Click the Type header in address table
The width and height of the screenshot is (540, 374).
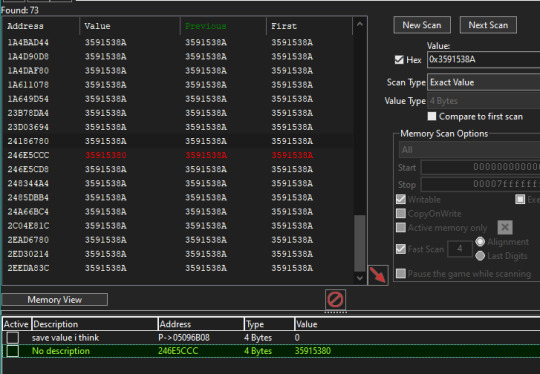(x=269, y=324)
